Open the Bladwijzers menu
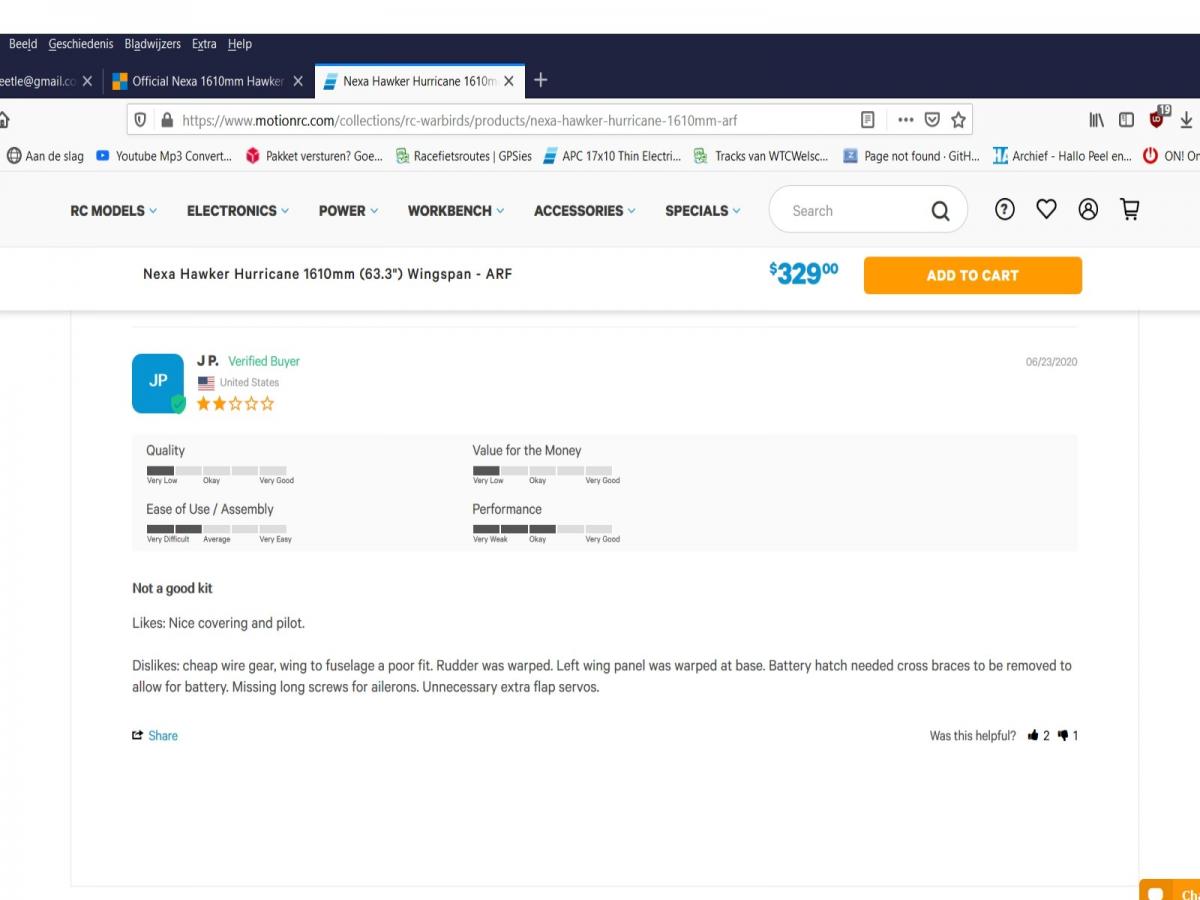Screen dimensions: 1200x900 [153, 44]
